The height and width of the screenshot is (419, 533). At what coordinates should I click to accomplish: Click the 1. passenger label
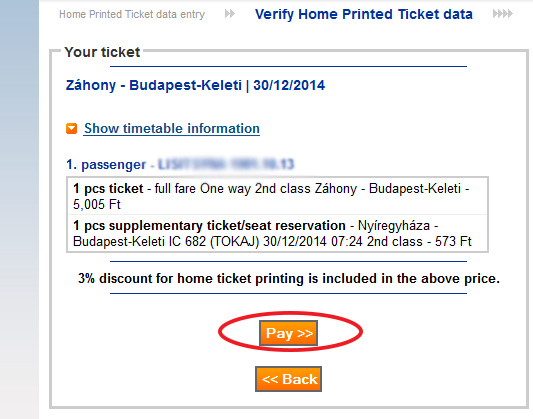106,164
